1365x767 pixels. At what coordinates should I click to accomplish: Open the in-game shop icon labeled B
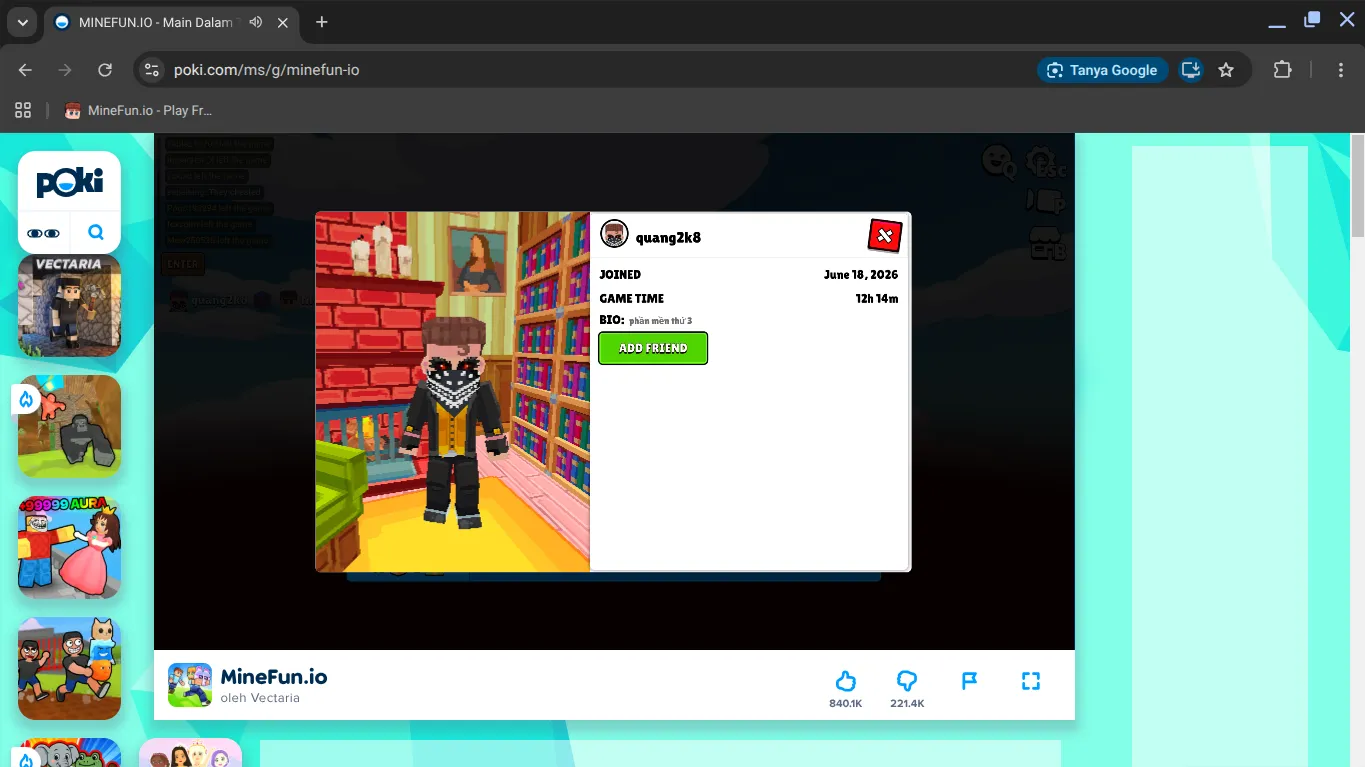1047,243
